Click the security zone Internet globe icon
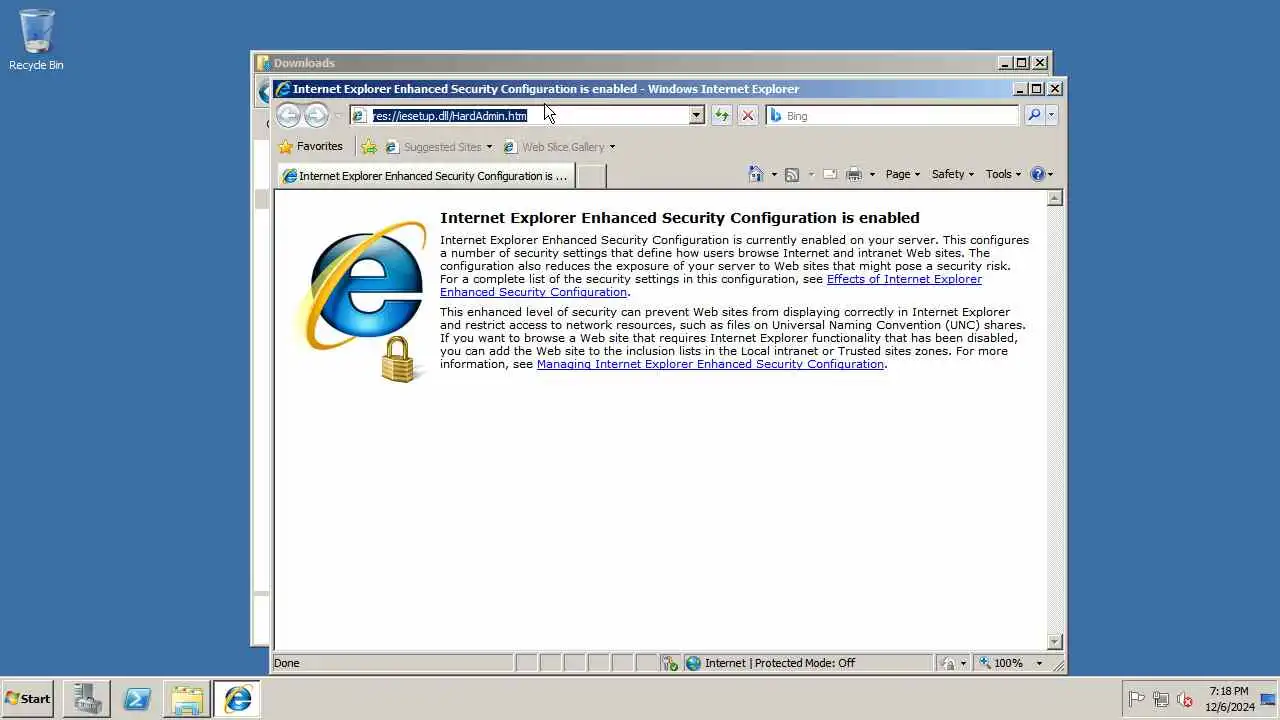 (693, 663)
